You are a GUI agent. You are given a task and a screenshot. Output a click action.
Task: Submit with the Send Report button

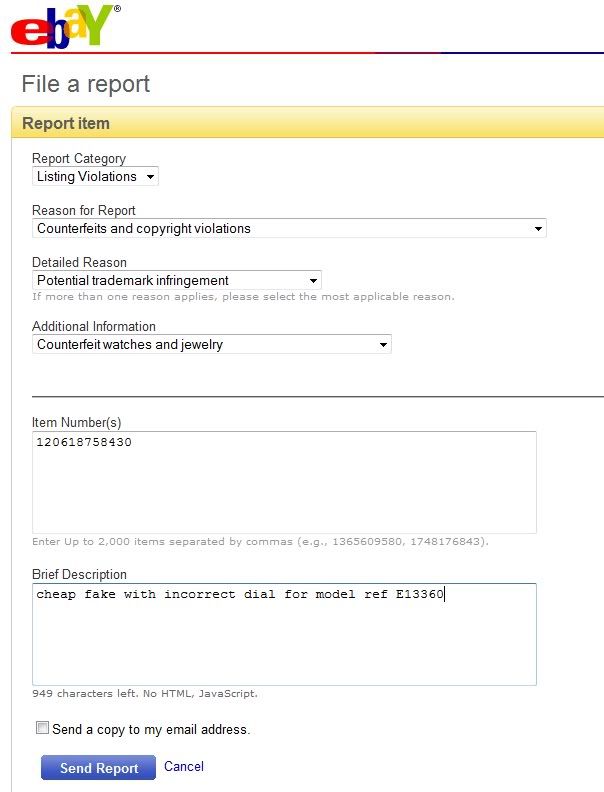tap(98, 768)
